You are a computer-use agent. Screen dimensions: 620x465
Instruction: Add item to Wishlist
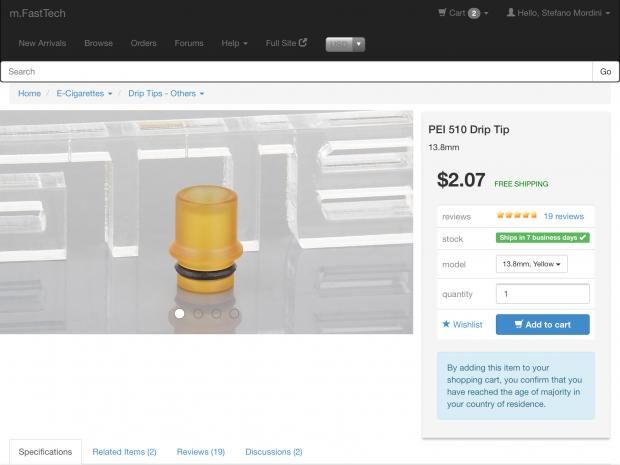[x=462, y=325]
